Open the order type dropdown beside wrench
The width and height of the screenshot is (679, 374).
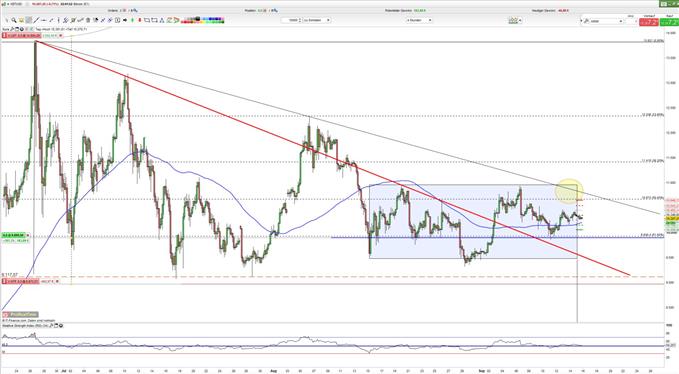tap(606, 21)
